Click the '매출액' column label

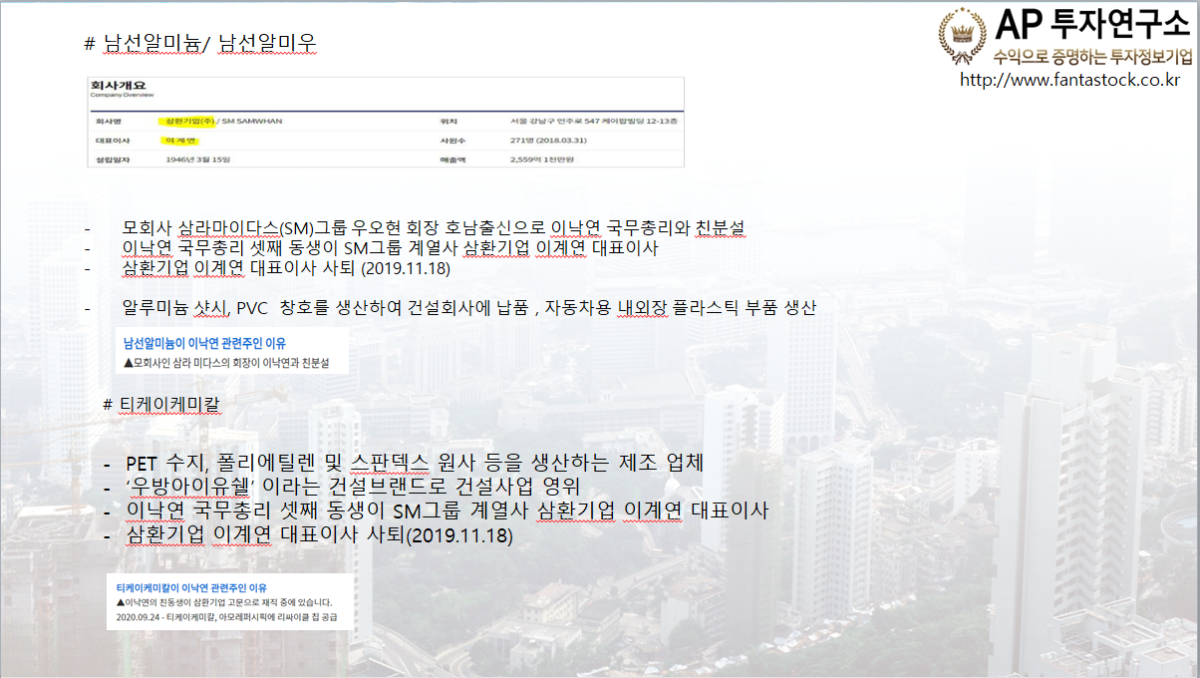(x=451, y=158)
